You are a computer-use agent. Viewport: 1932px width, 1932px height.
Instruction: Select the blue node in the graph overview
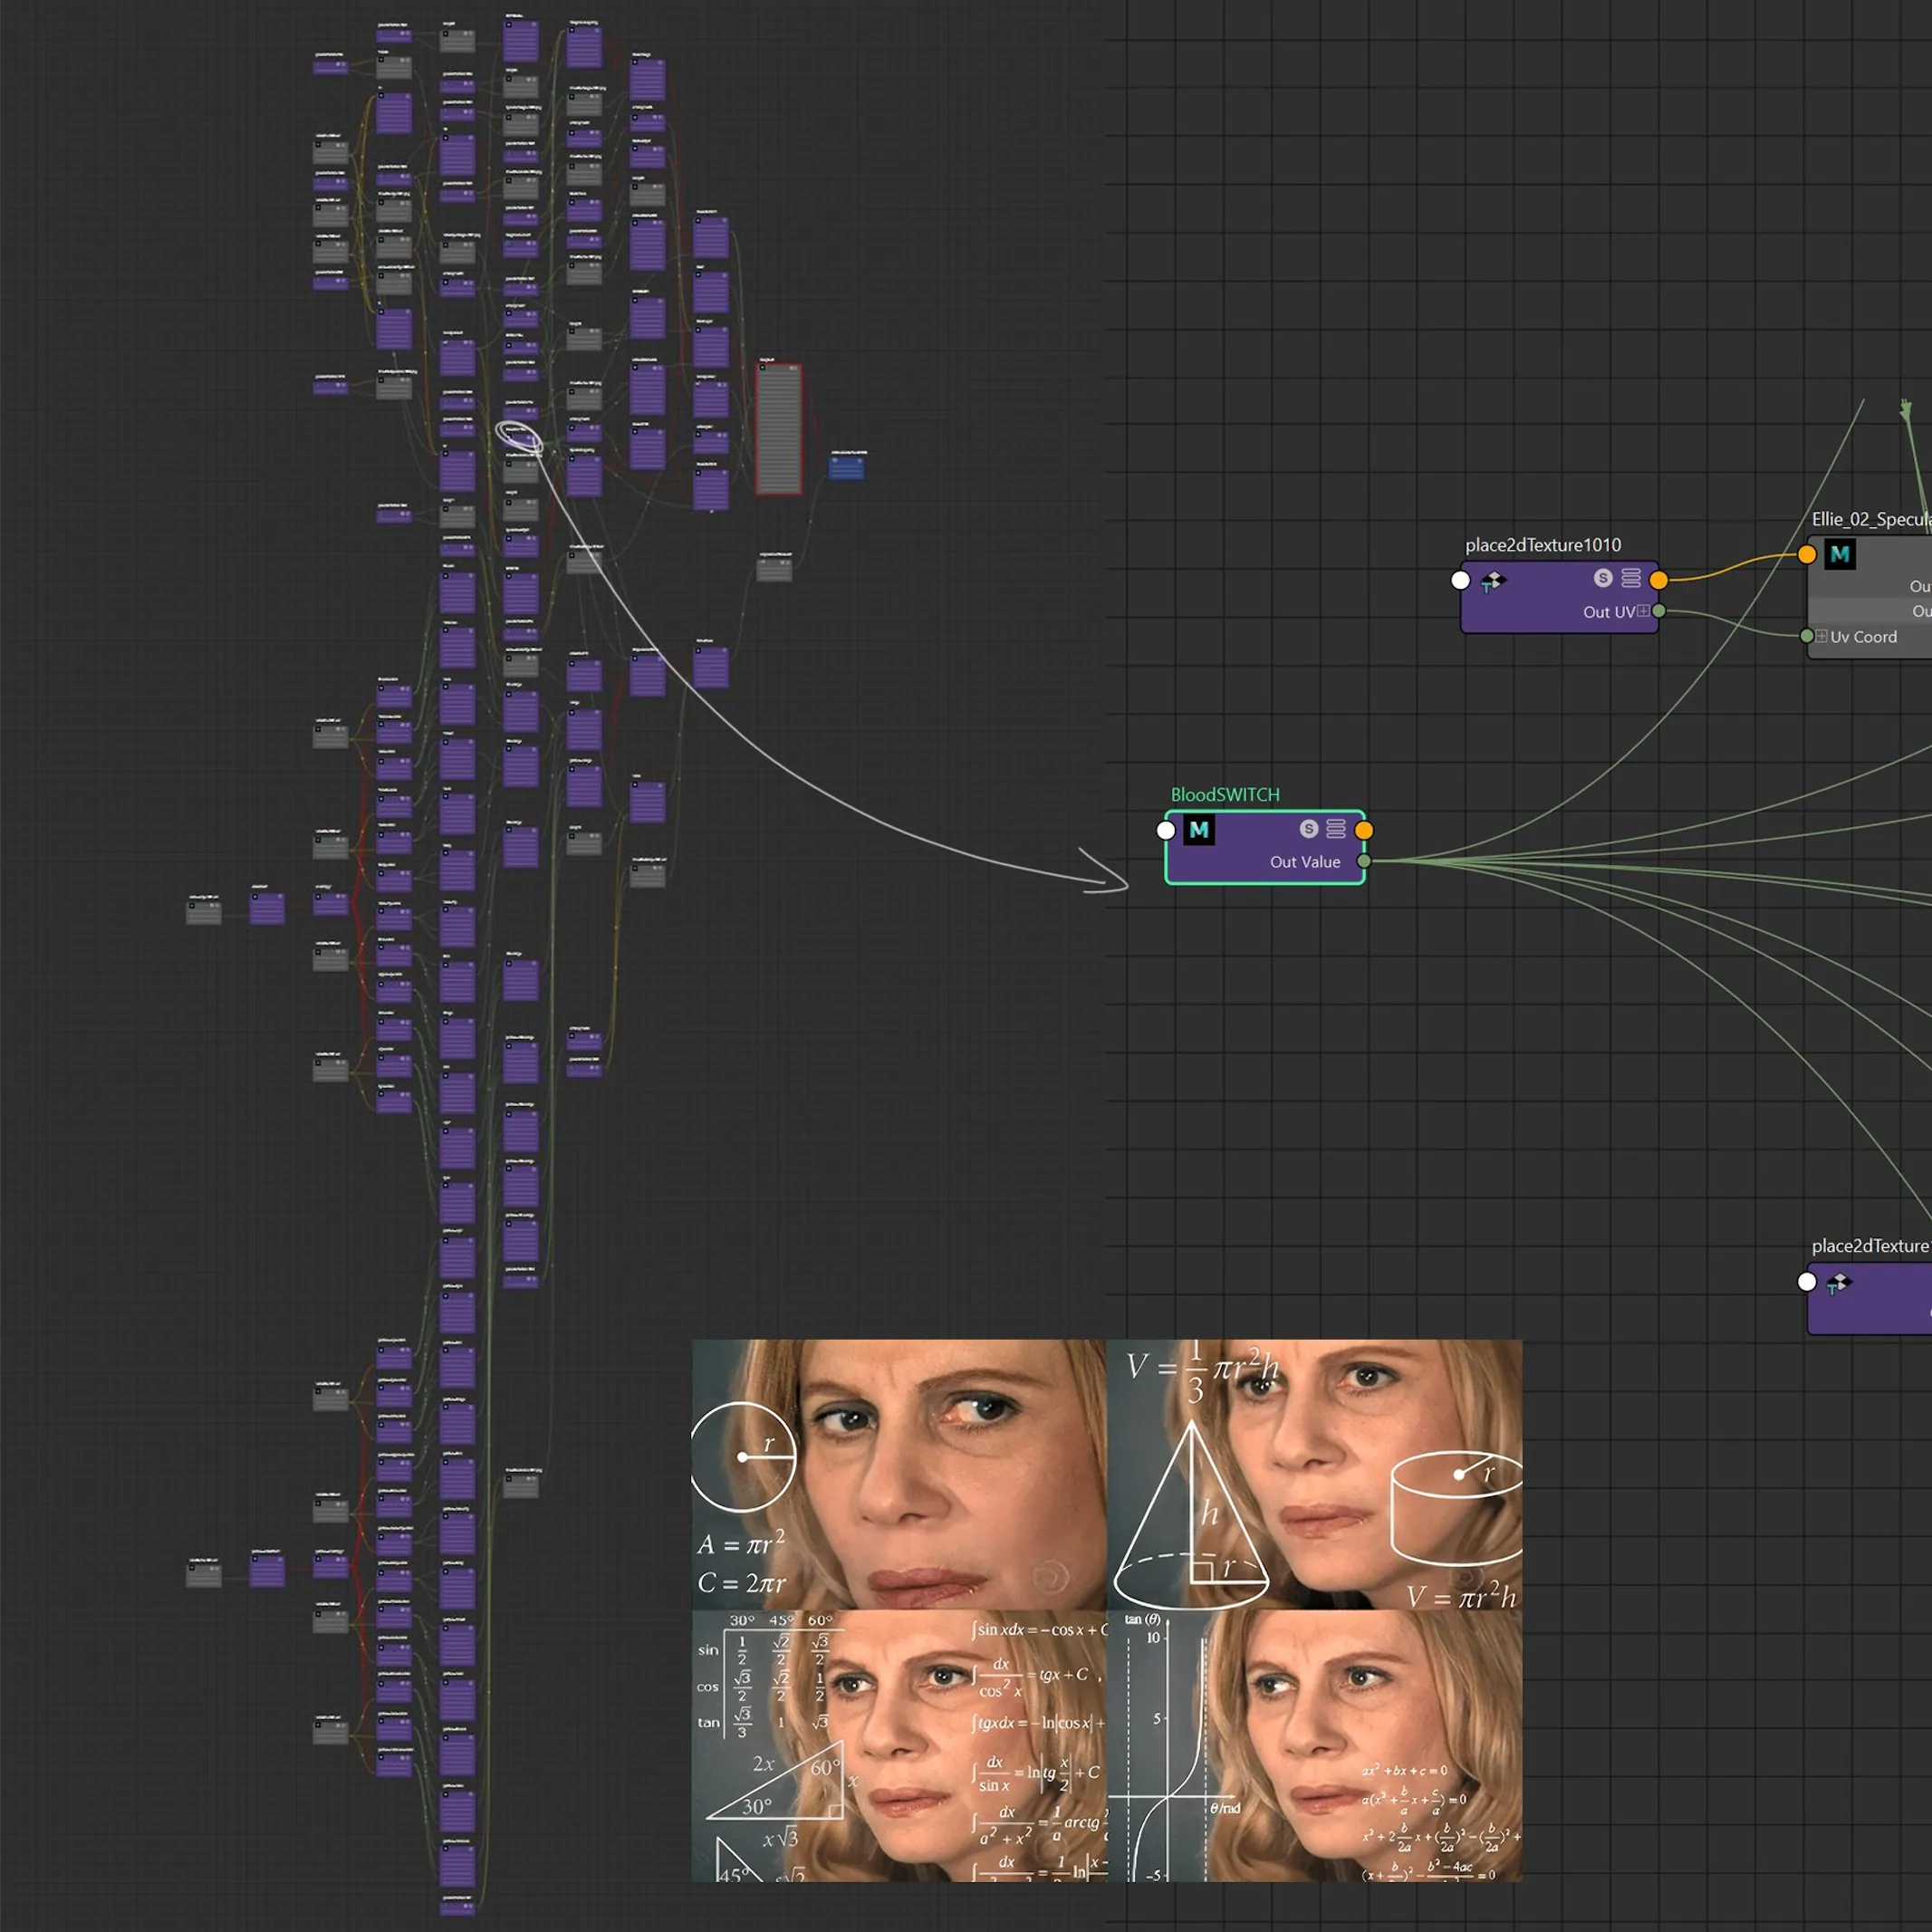(846, 467)
